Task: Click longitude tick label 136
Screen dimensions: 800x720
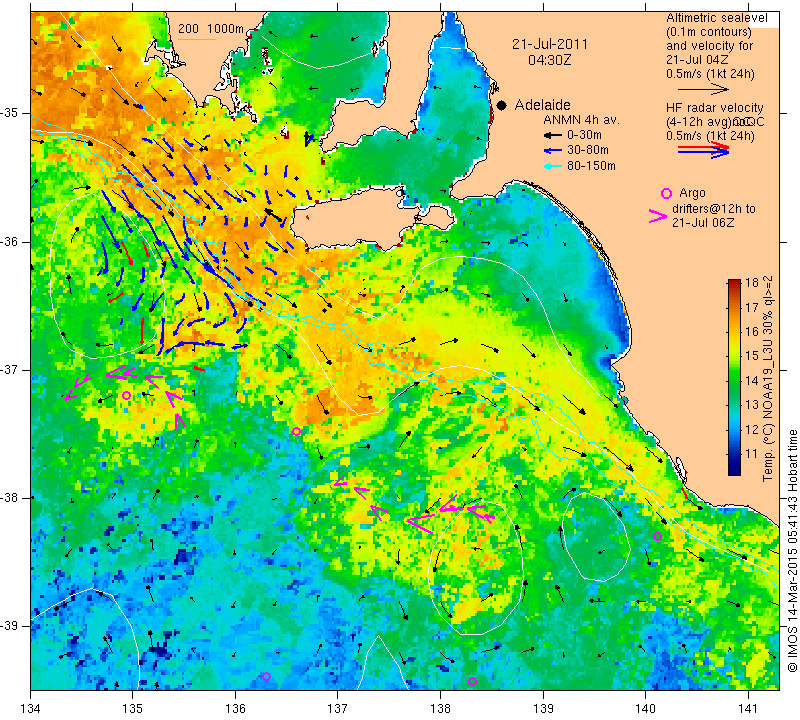Action: coord(235,709)
